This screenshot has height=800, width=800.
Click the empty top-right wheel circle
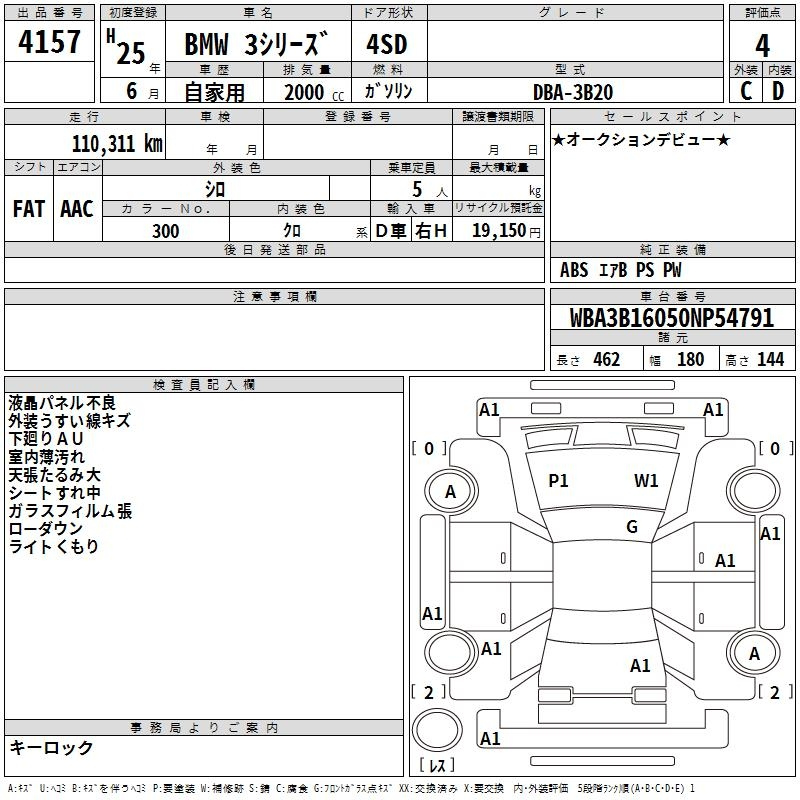click(x=755, y=491)
